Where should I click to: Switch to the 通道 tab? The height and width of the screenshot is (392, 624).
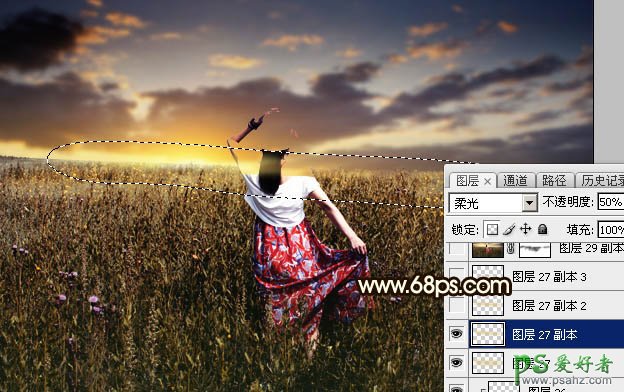tap(515, 181)
